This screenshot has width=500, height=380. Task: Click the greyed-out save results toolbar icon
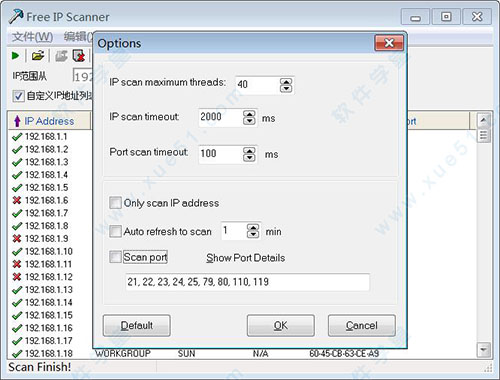tap(61, 56)
